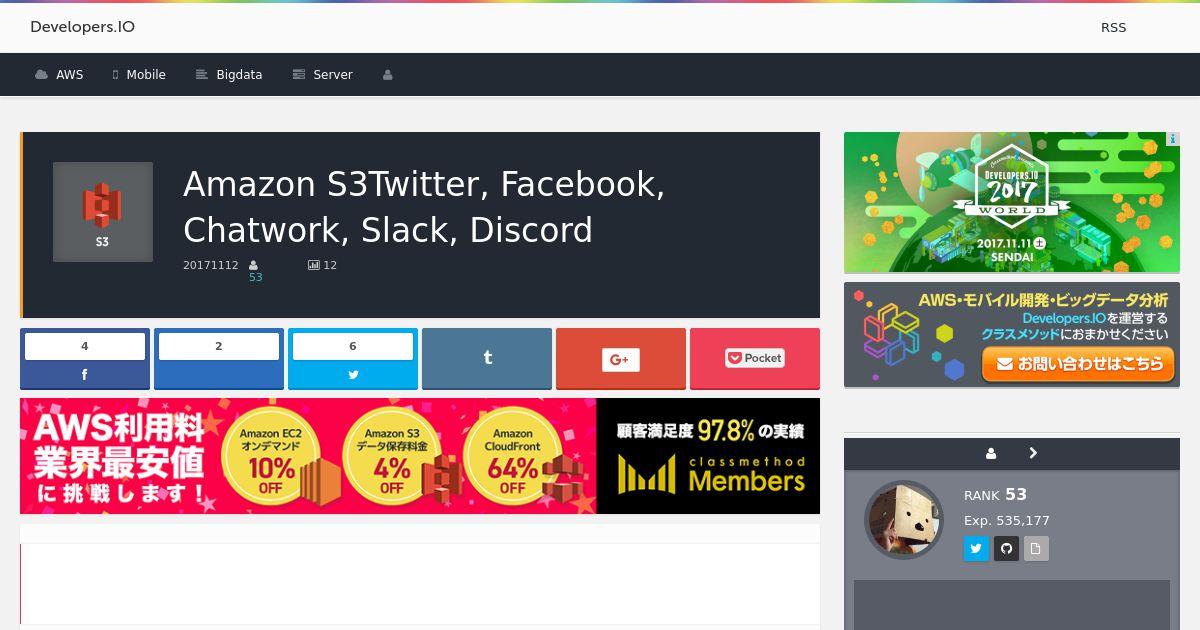Image resolution: width=1200 pixels, height=630 pixels.
Task: Open the author's GitHub profile icon
Action: (x=1006, y=548)
